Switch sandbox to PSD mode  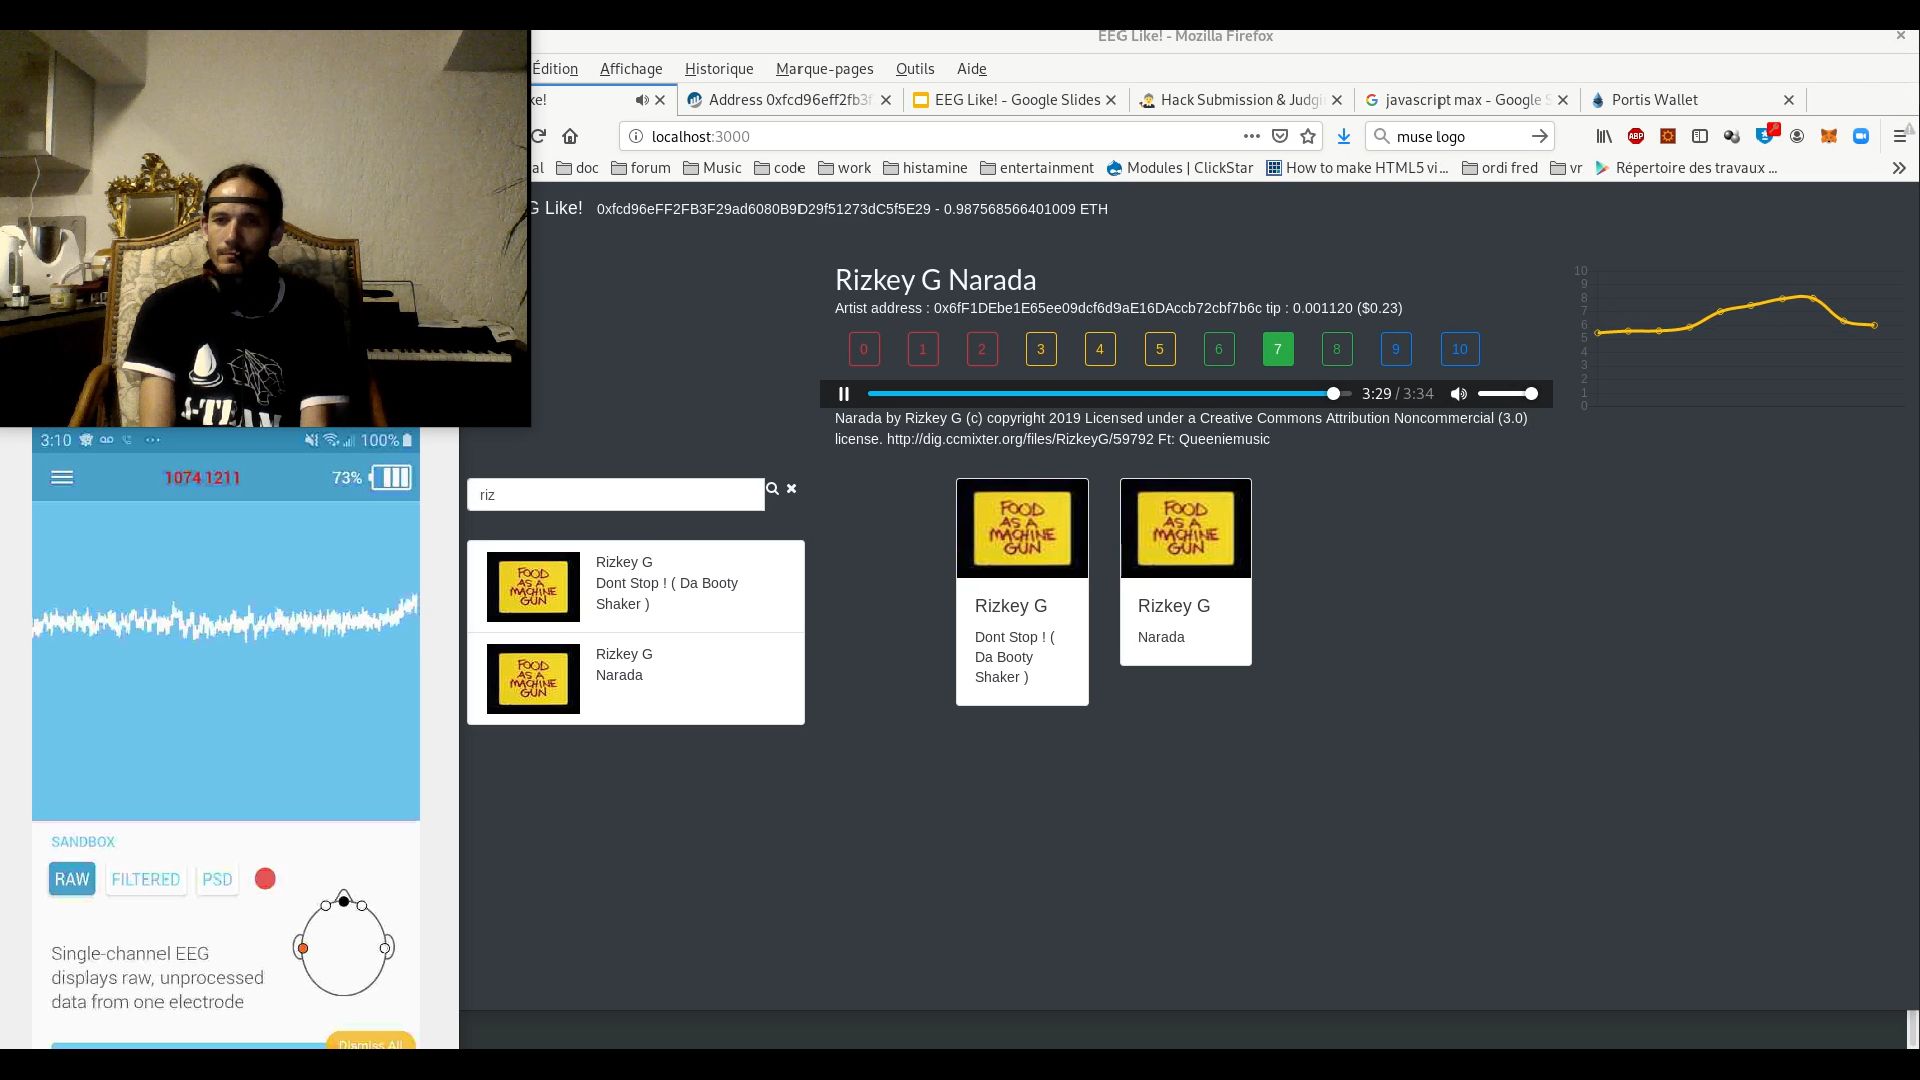pos(217,879)
